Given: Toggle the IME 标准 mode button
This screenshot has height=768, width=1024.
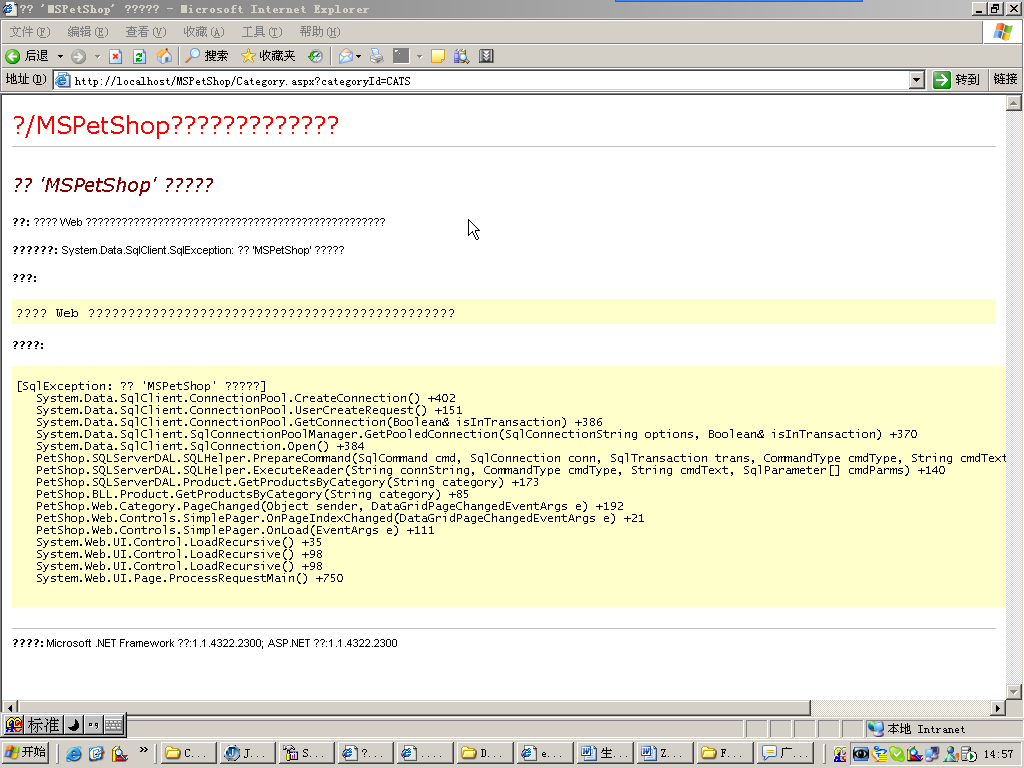Looking at the screenshot, I should (x=44, y=725).
